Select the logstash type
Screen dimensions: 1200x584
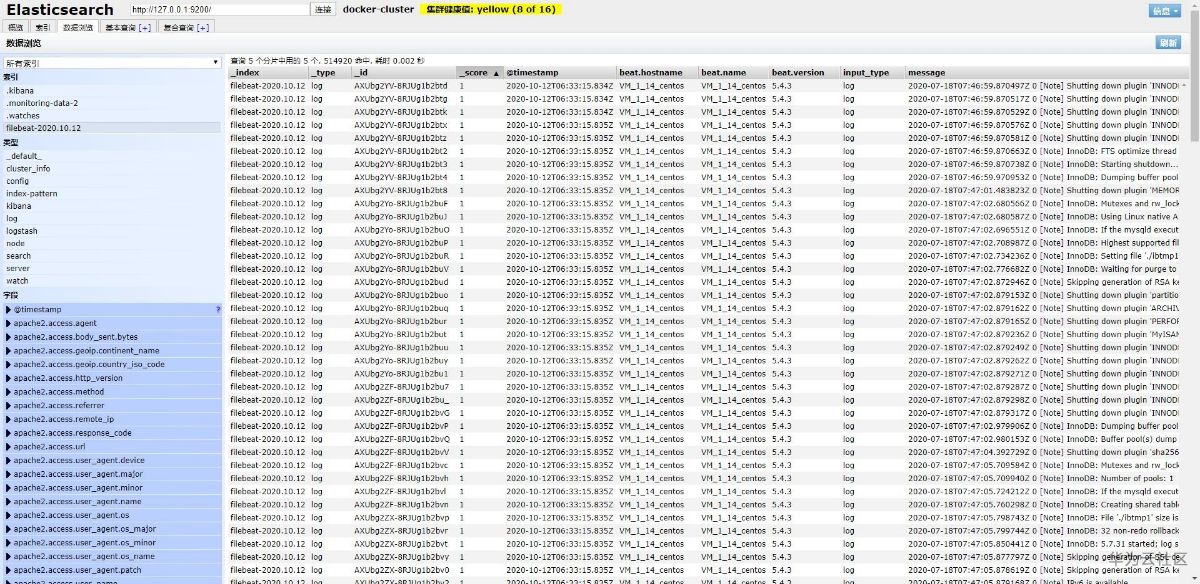(x=22, y=231)
